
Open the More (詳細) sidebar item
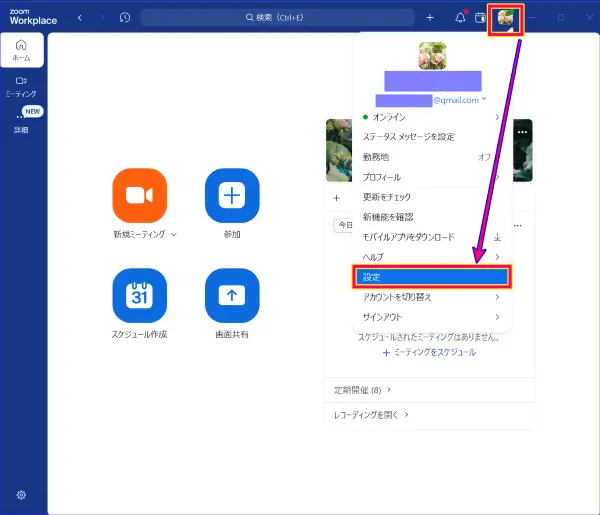point(21,122)
